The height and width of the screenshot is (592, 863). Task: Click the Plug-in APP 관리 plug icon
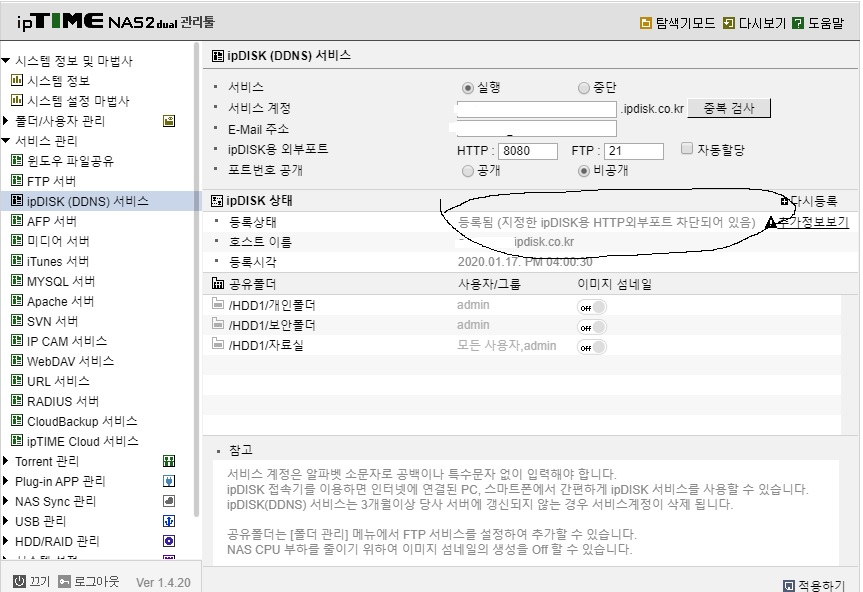(169, 481)
